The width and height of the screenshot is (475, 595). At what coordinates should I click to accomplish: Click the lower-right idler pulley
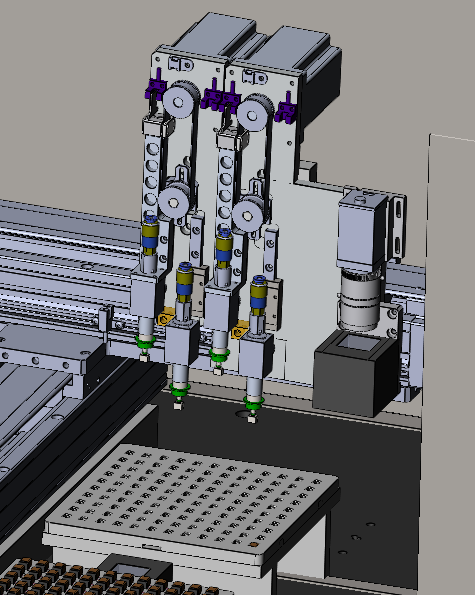click(247, 216)
